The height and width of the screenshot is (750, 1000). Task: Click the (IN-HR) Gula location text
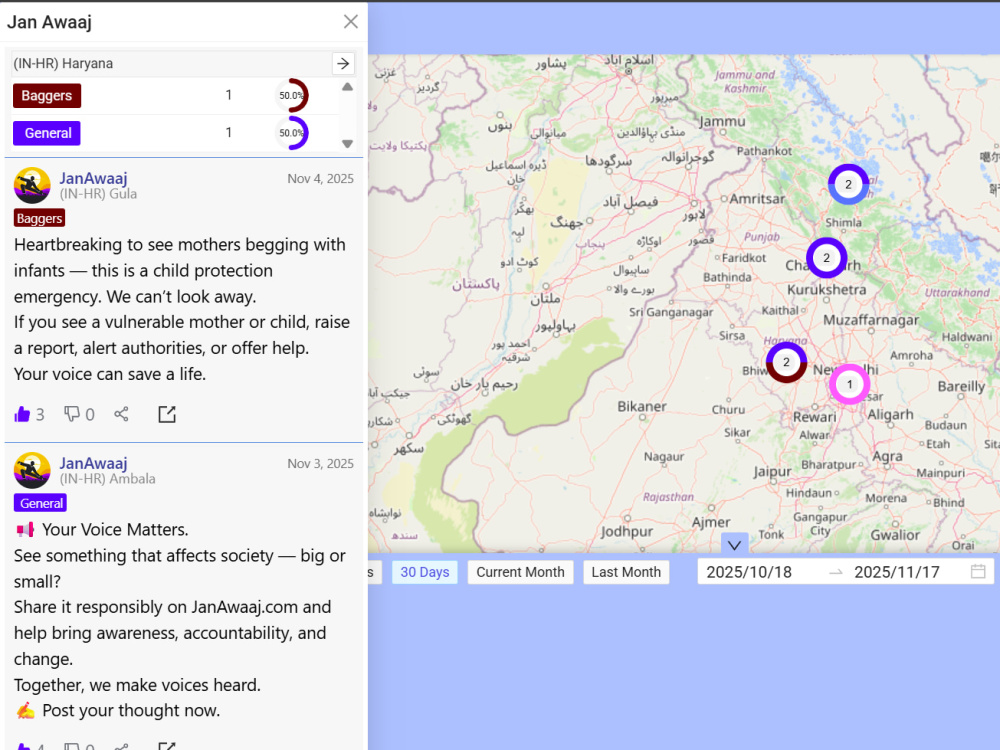(98, 194)
